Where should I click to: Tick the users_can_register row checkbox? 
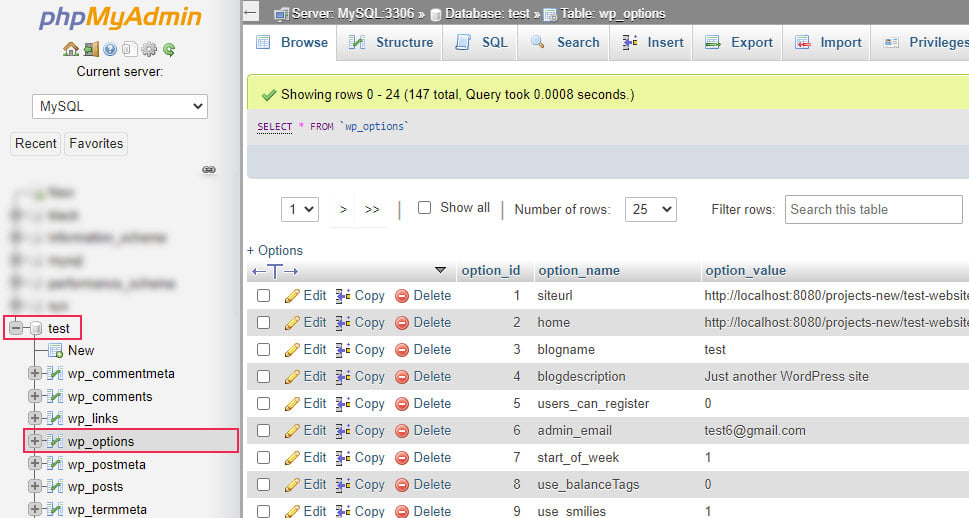(263, 404)
